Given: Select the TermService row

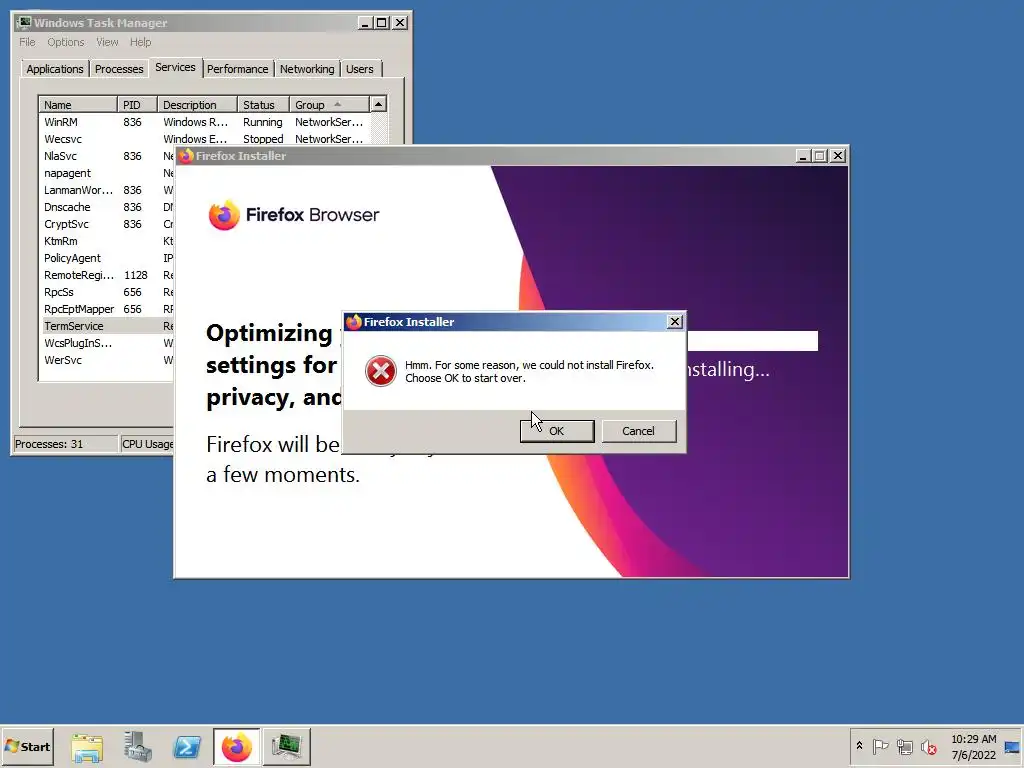Looking at the screenshot, I should [108, 326].
